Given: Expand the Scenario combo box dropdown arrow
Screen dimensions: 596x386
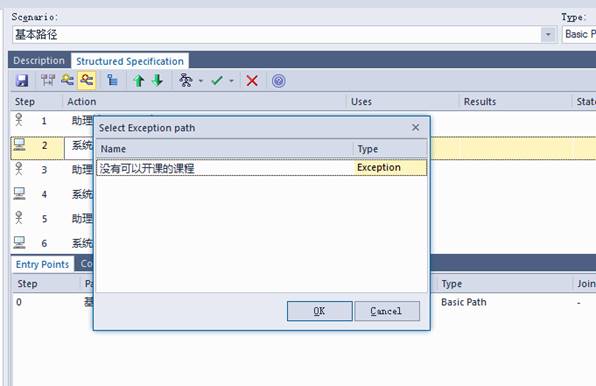Looking at the screenshot, I should point(548,35).
